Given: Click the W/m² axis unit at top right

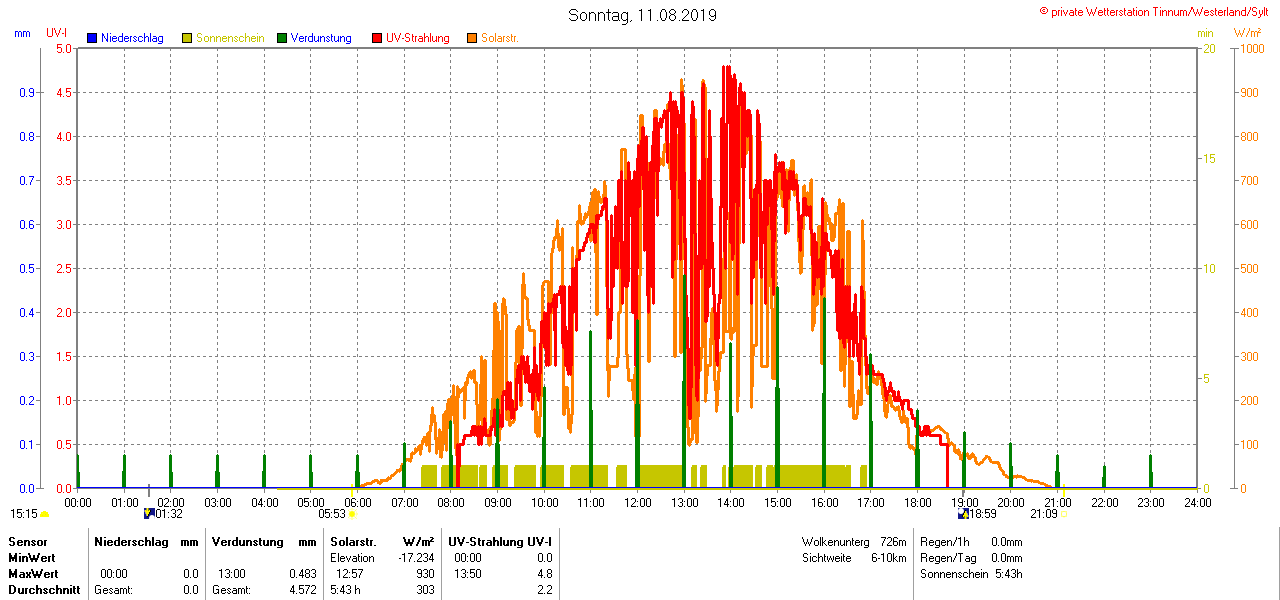Looking at the screenshot, I should tap(1247, 33).
